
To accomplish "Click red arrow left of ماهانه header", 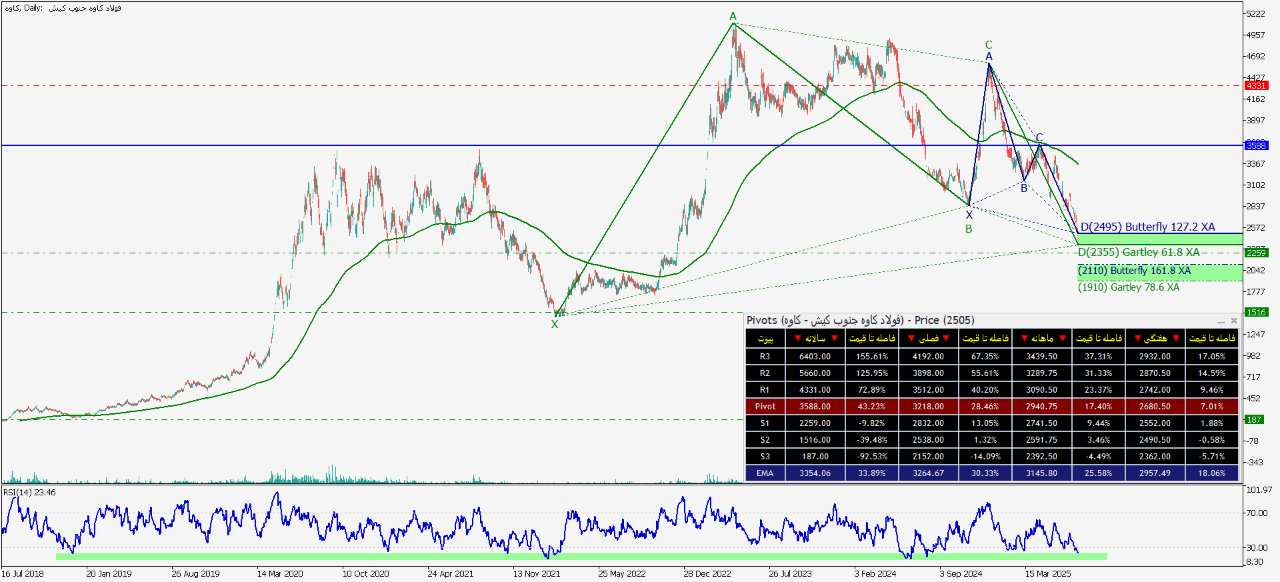I will click(x=1025, y=339).
